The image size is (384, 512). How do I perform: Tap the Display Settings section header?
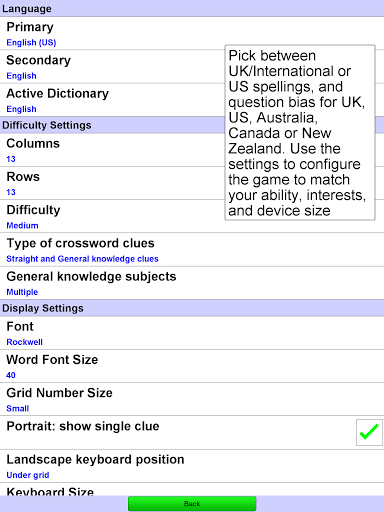click(192, 308)
